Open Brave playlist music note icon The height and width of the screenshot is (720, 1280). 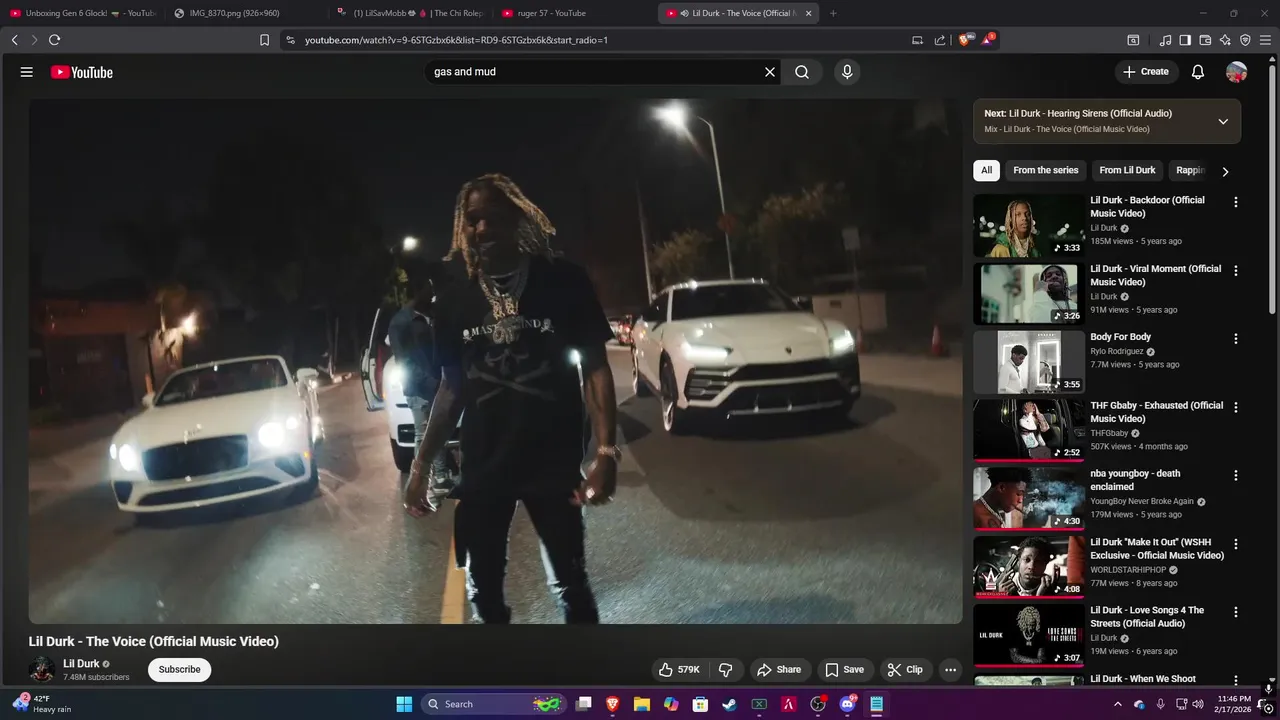tap(1165, 40)
